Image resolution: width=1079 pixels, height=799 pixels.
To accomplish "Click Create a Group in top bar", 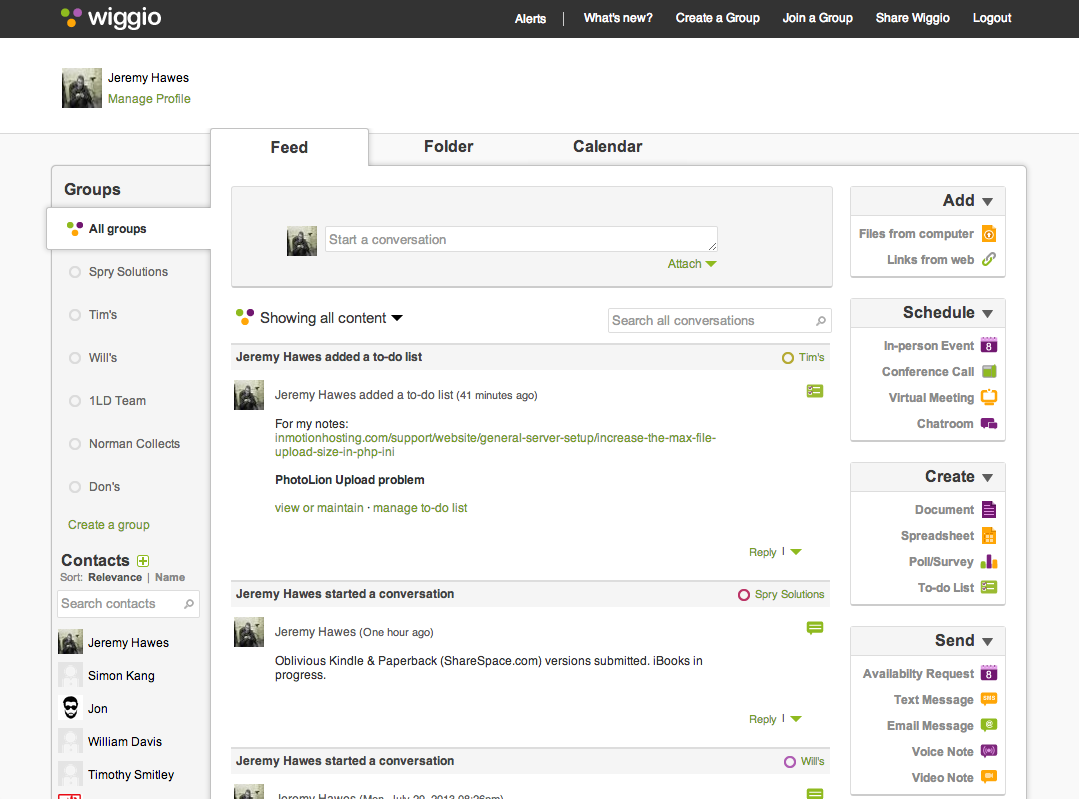I will (x=718, y=18).
